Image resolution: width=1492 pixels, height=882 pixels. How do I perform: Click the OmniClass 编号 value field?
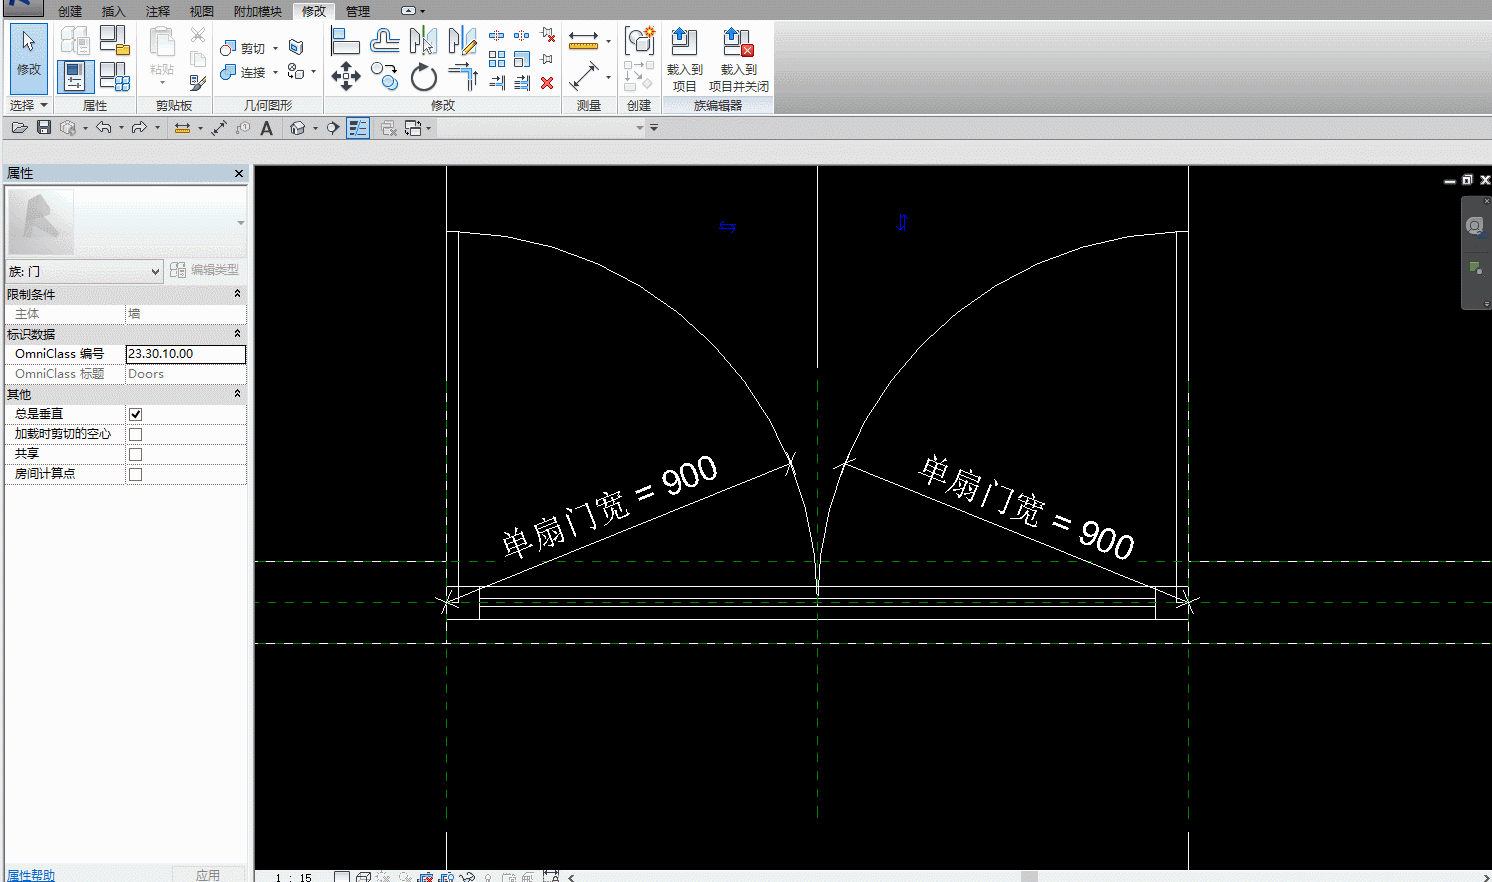[x=185, y=354]
